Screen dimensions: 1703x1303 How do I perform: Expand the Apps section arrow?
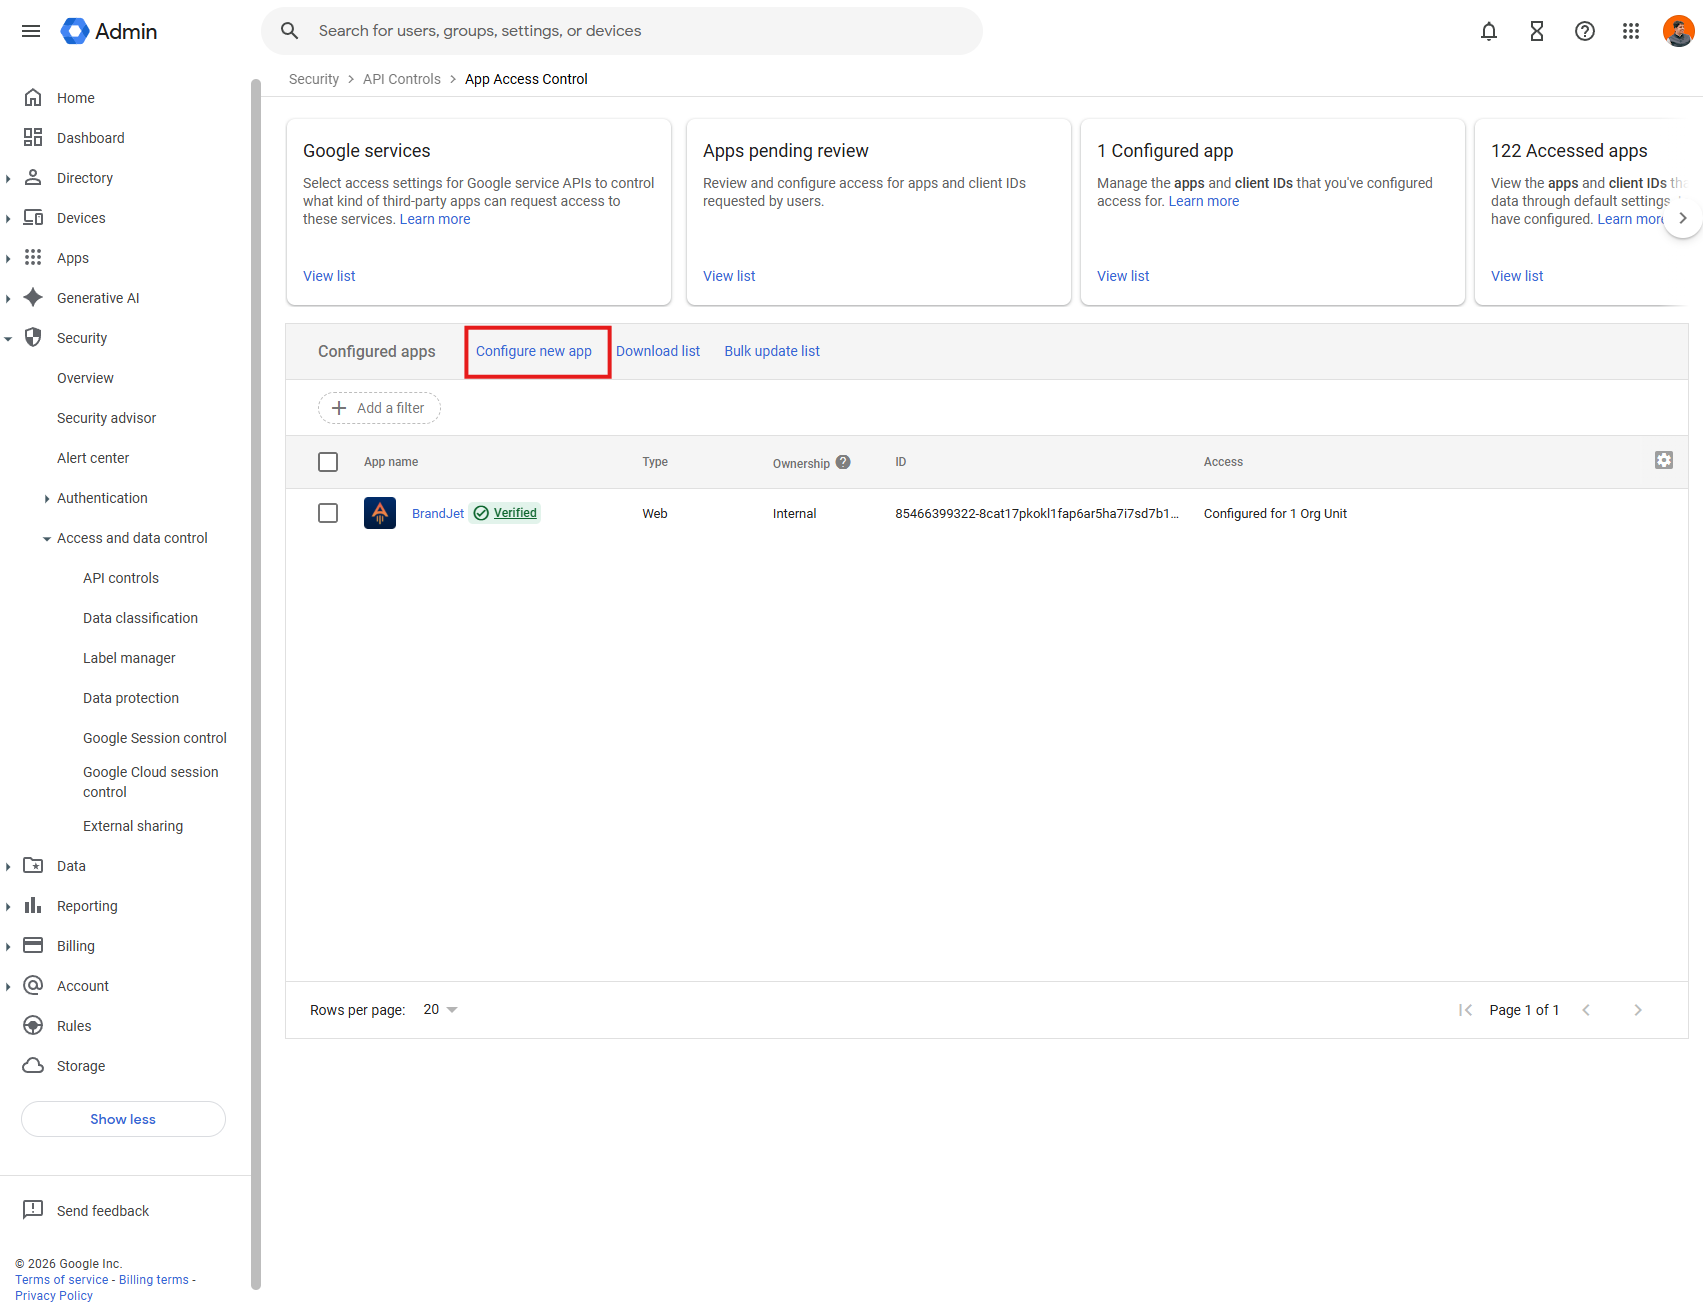point(8,259)
